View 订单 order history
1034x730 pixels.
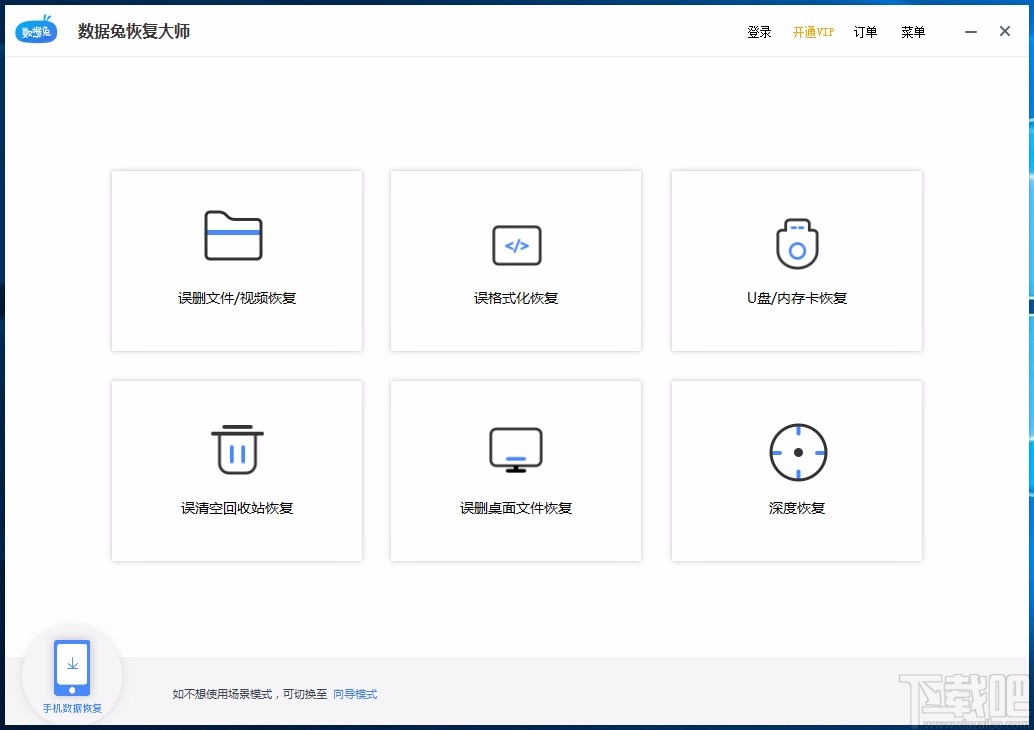tap(865, 31)
